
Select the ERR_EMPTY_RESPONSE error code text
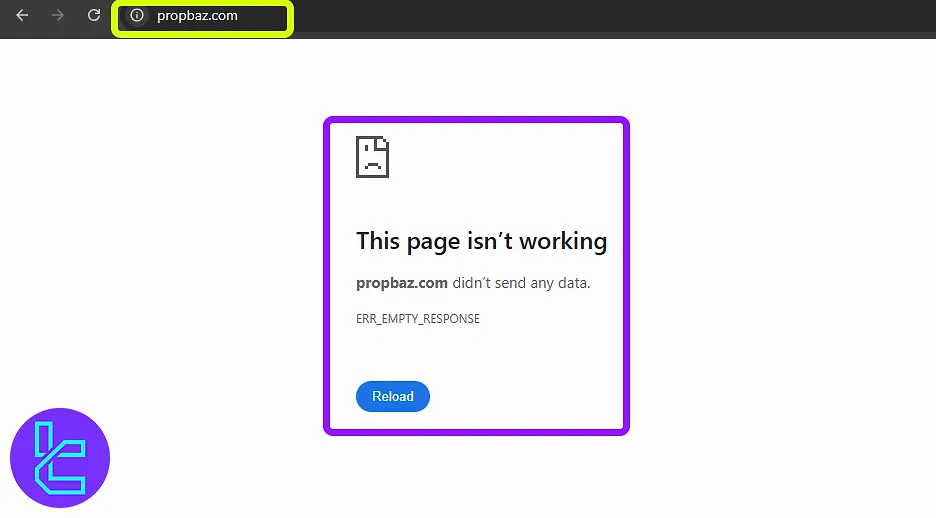point(417,319)
